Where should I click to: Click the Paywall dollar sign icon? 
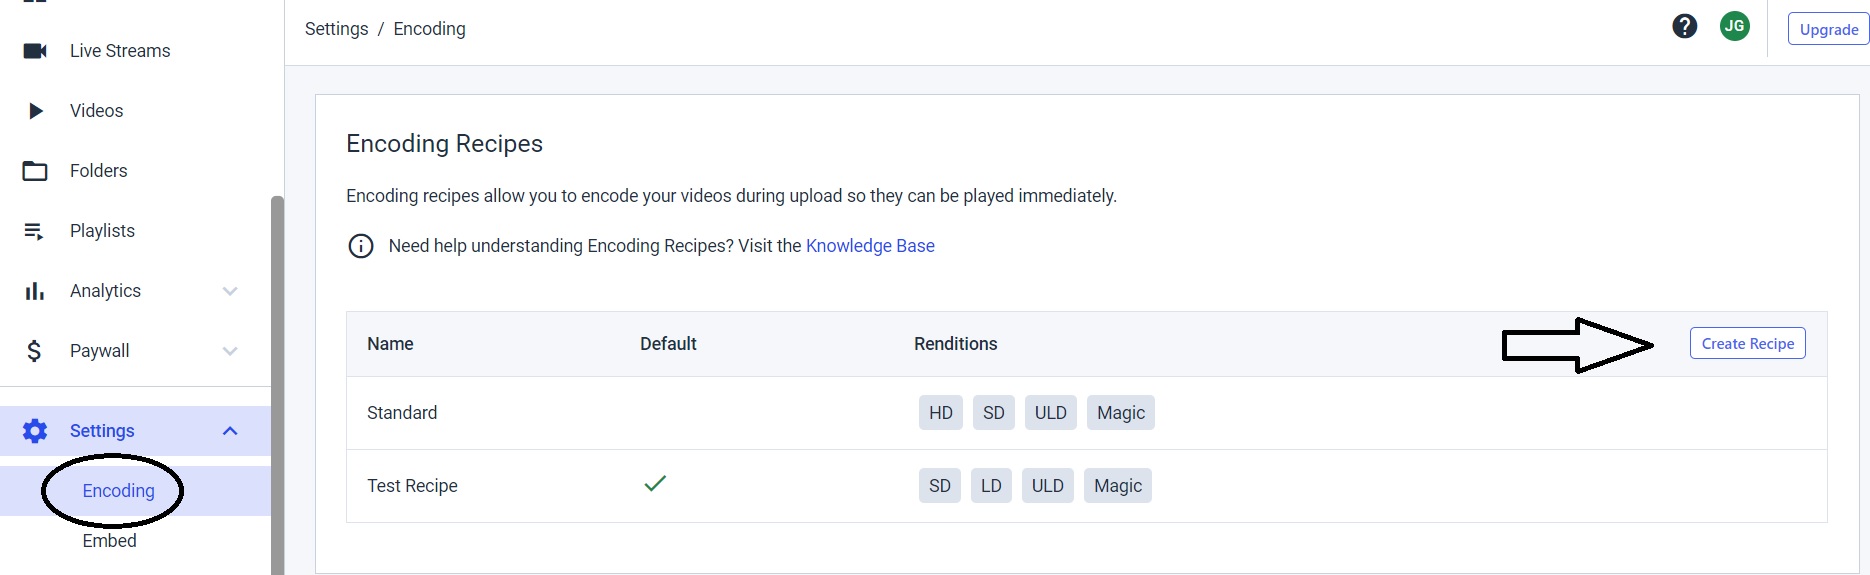[34, 351]
